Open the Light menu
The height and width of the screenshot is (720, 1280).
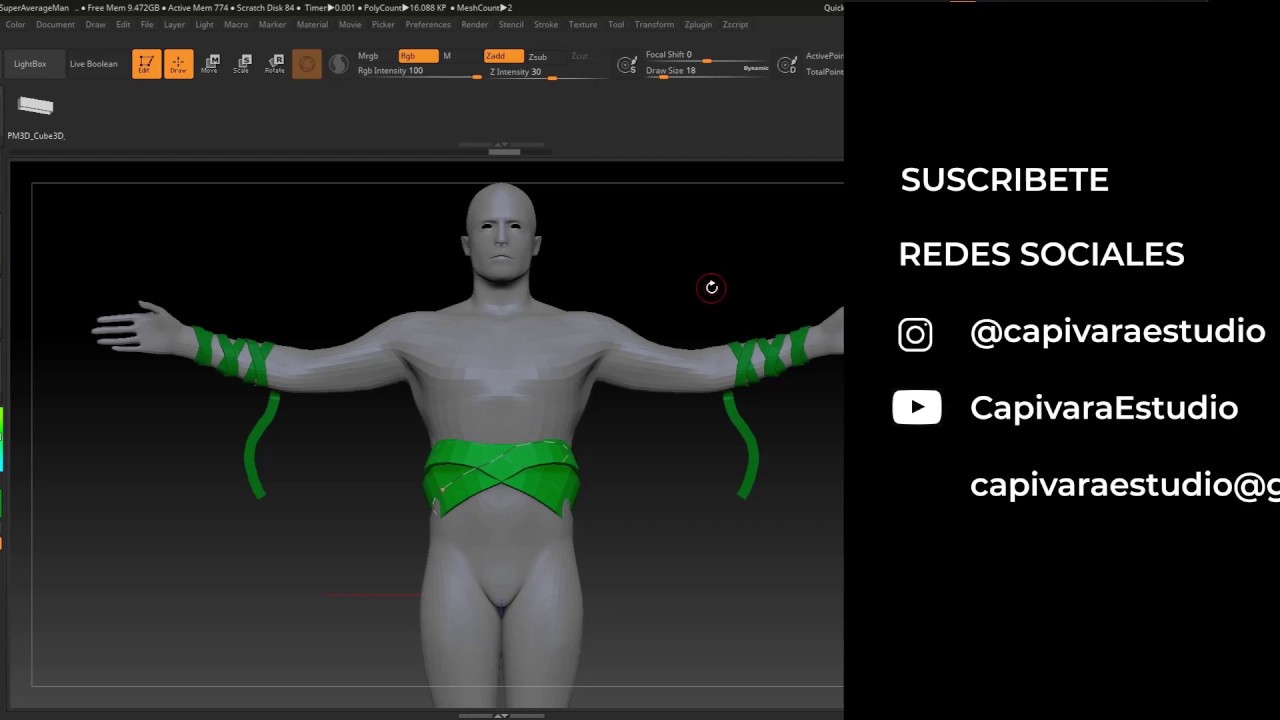tap(204, 24)
